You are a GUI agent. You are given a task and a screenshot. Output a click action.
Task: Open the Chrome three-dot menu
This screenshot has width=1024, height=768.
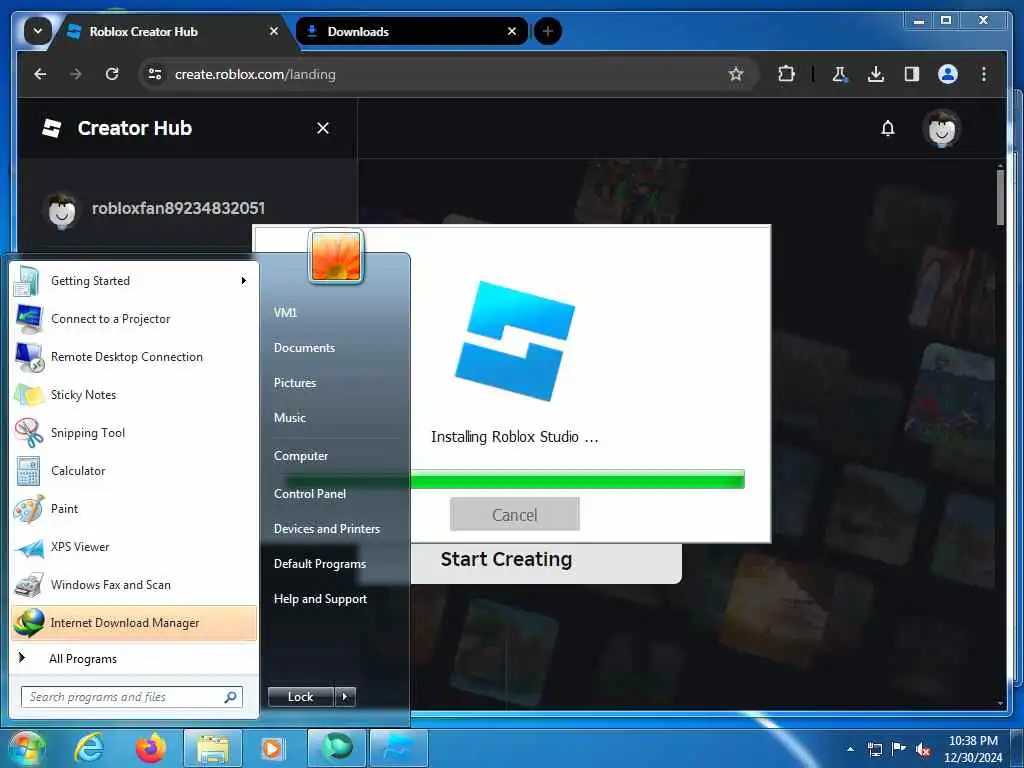[x=984, y=74]
